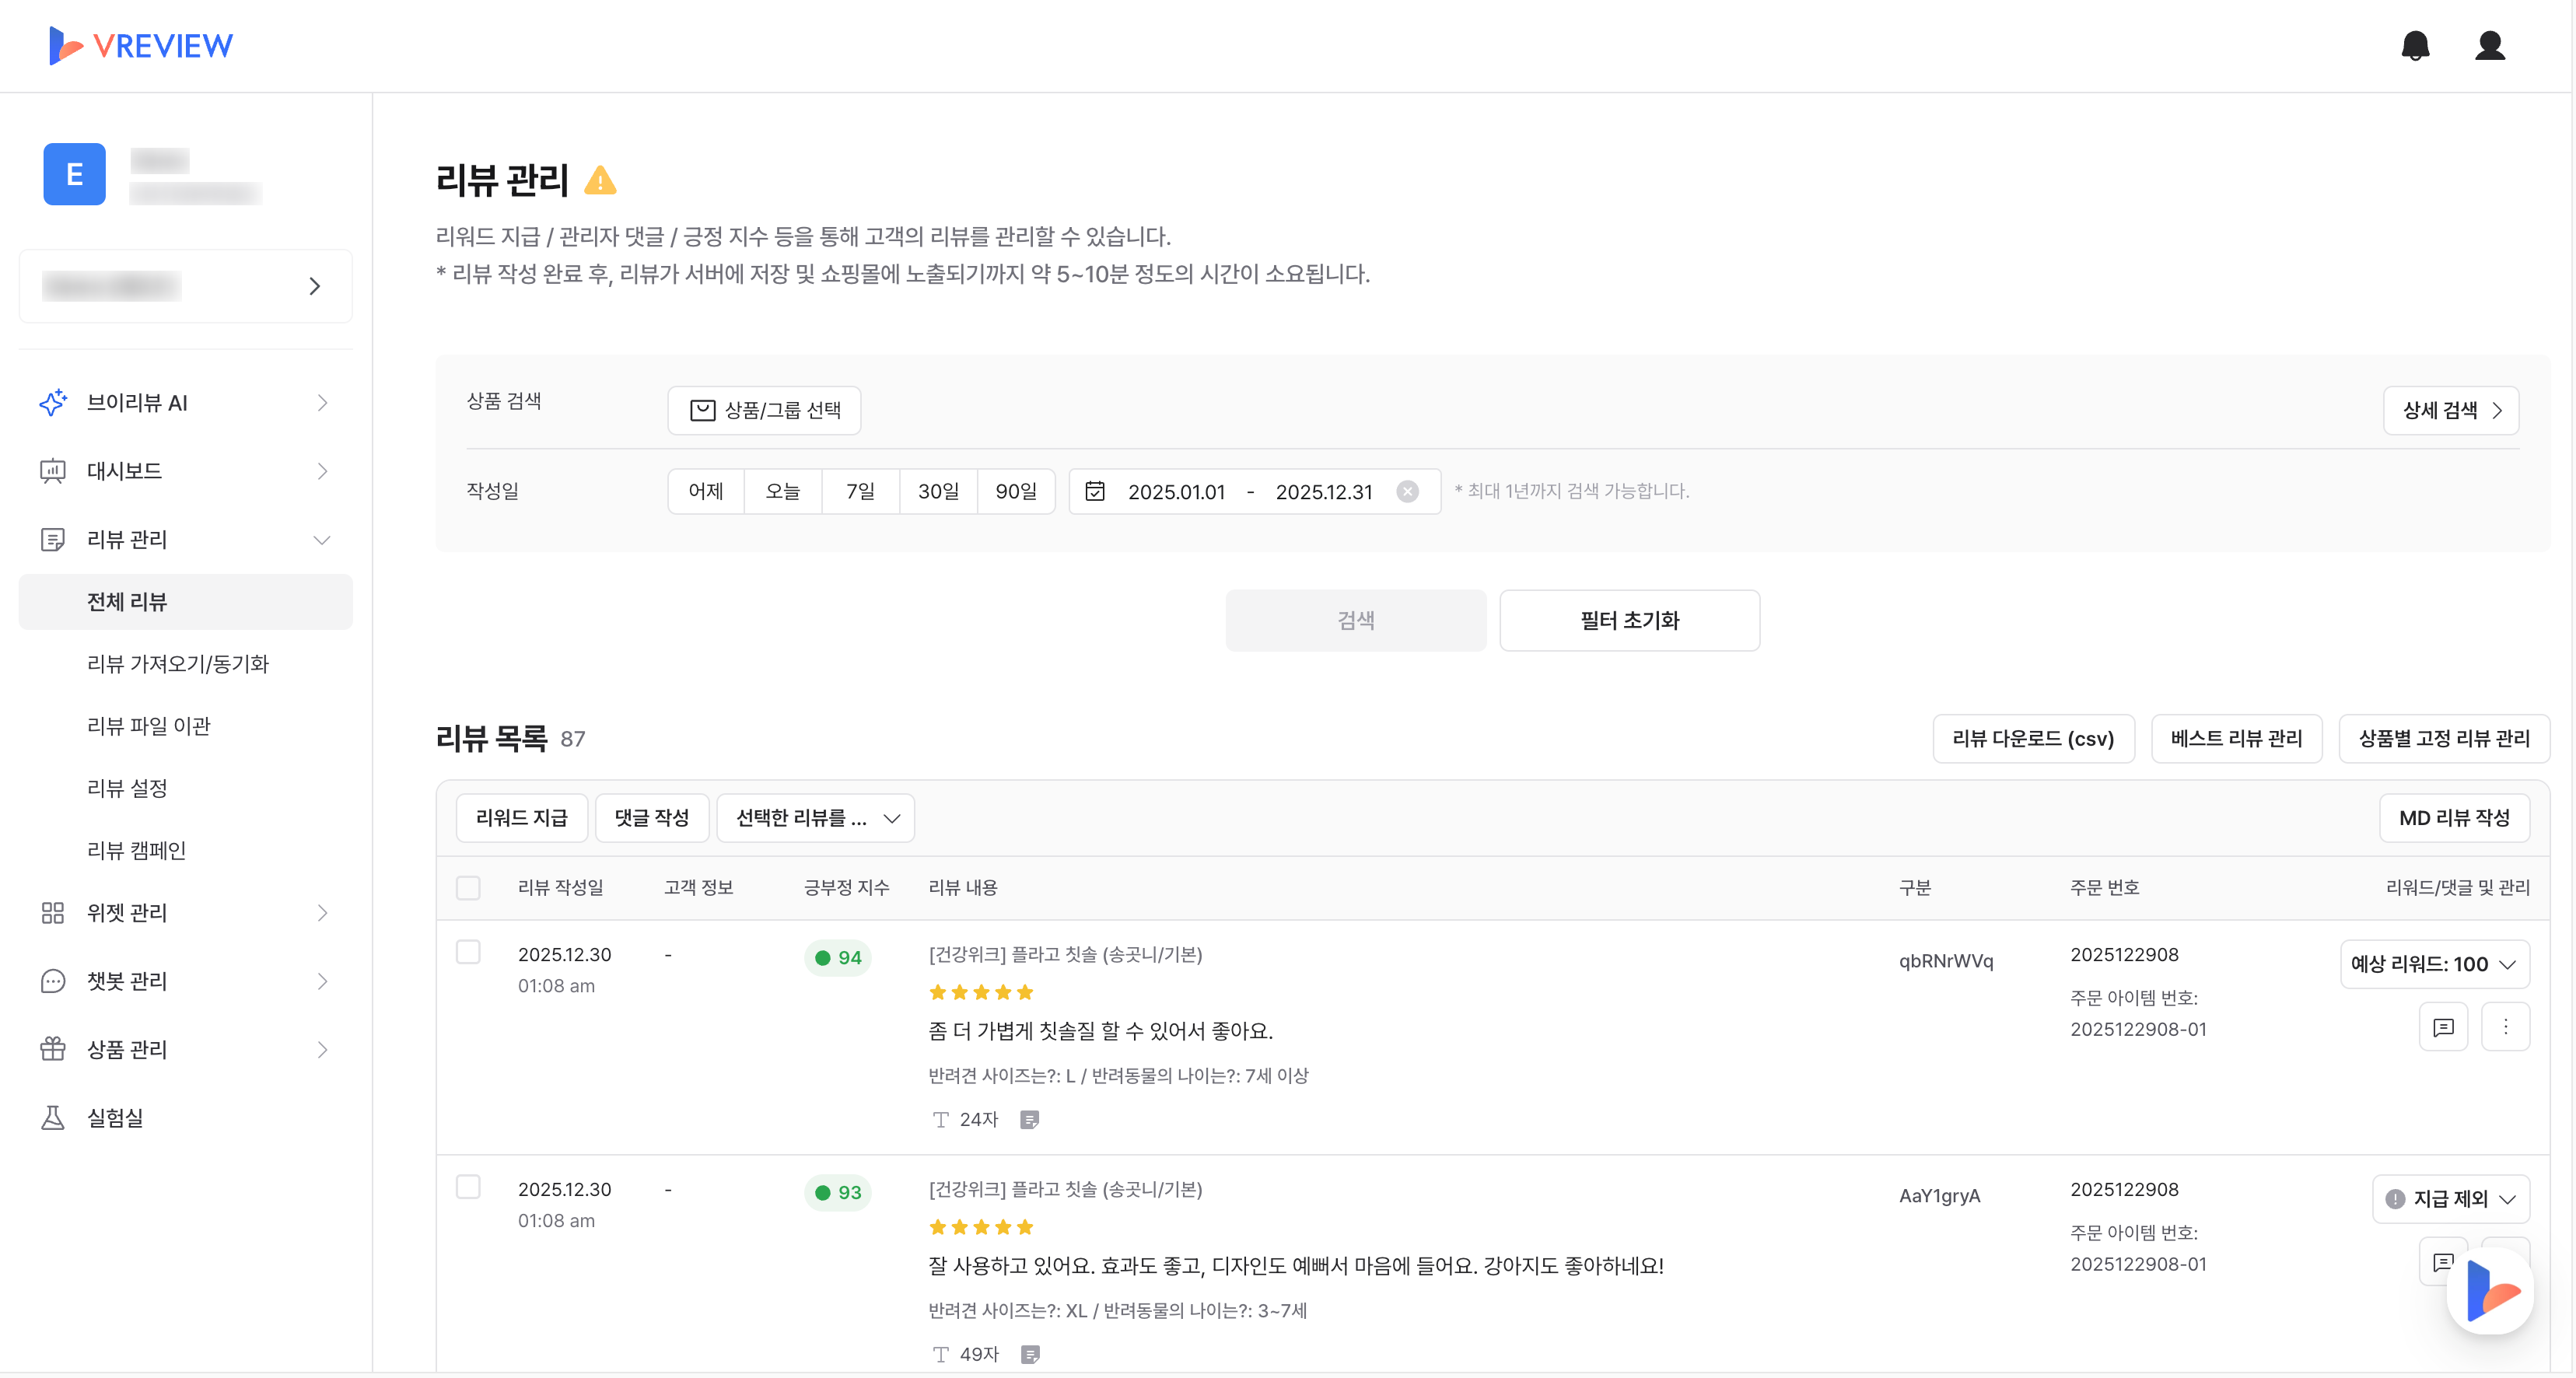Open 리뷰 가져오기/동기화 in the sidebar
Screen dimensions: 2576x1378
pyautogui.click(x=178, y=664)
